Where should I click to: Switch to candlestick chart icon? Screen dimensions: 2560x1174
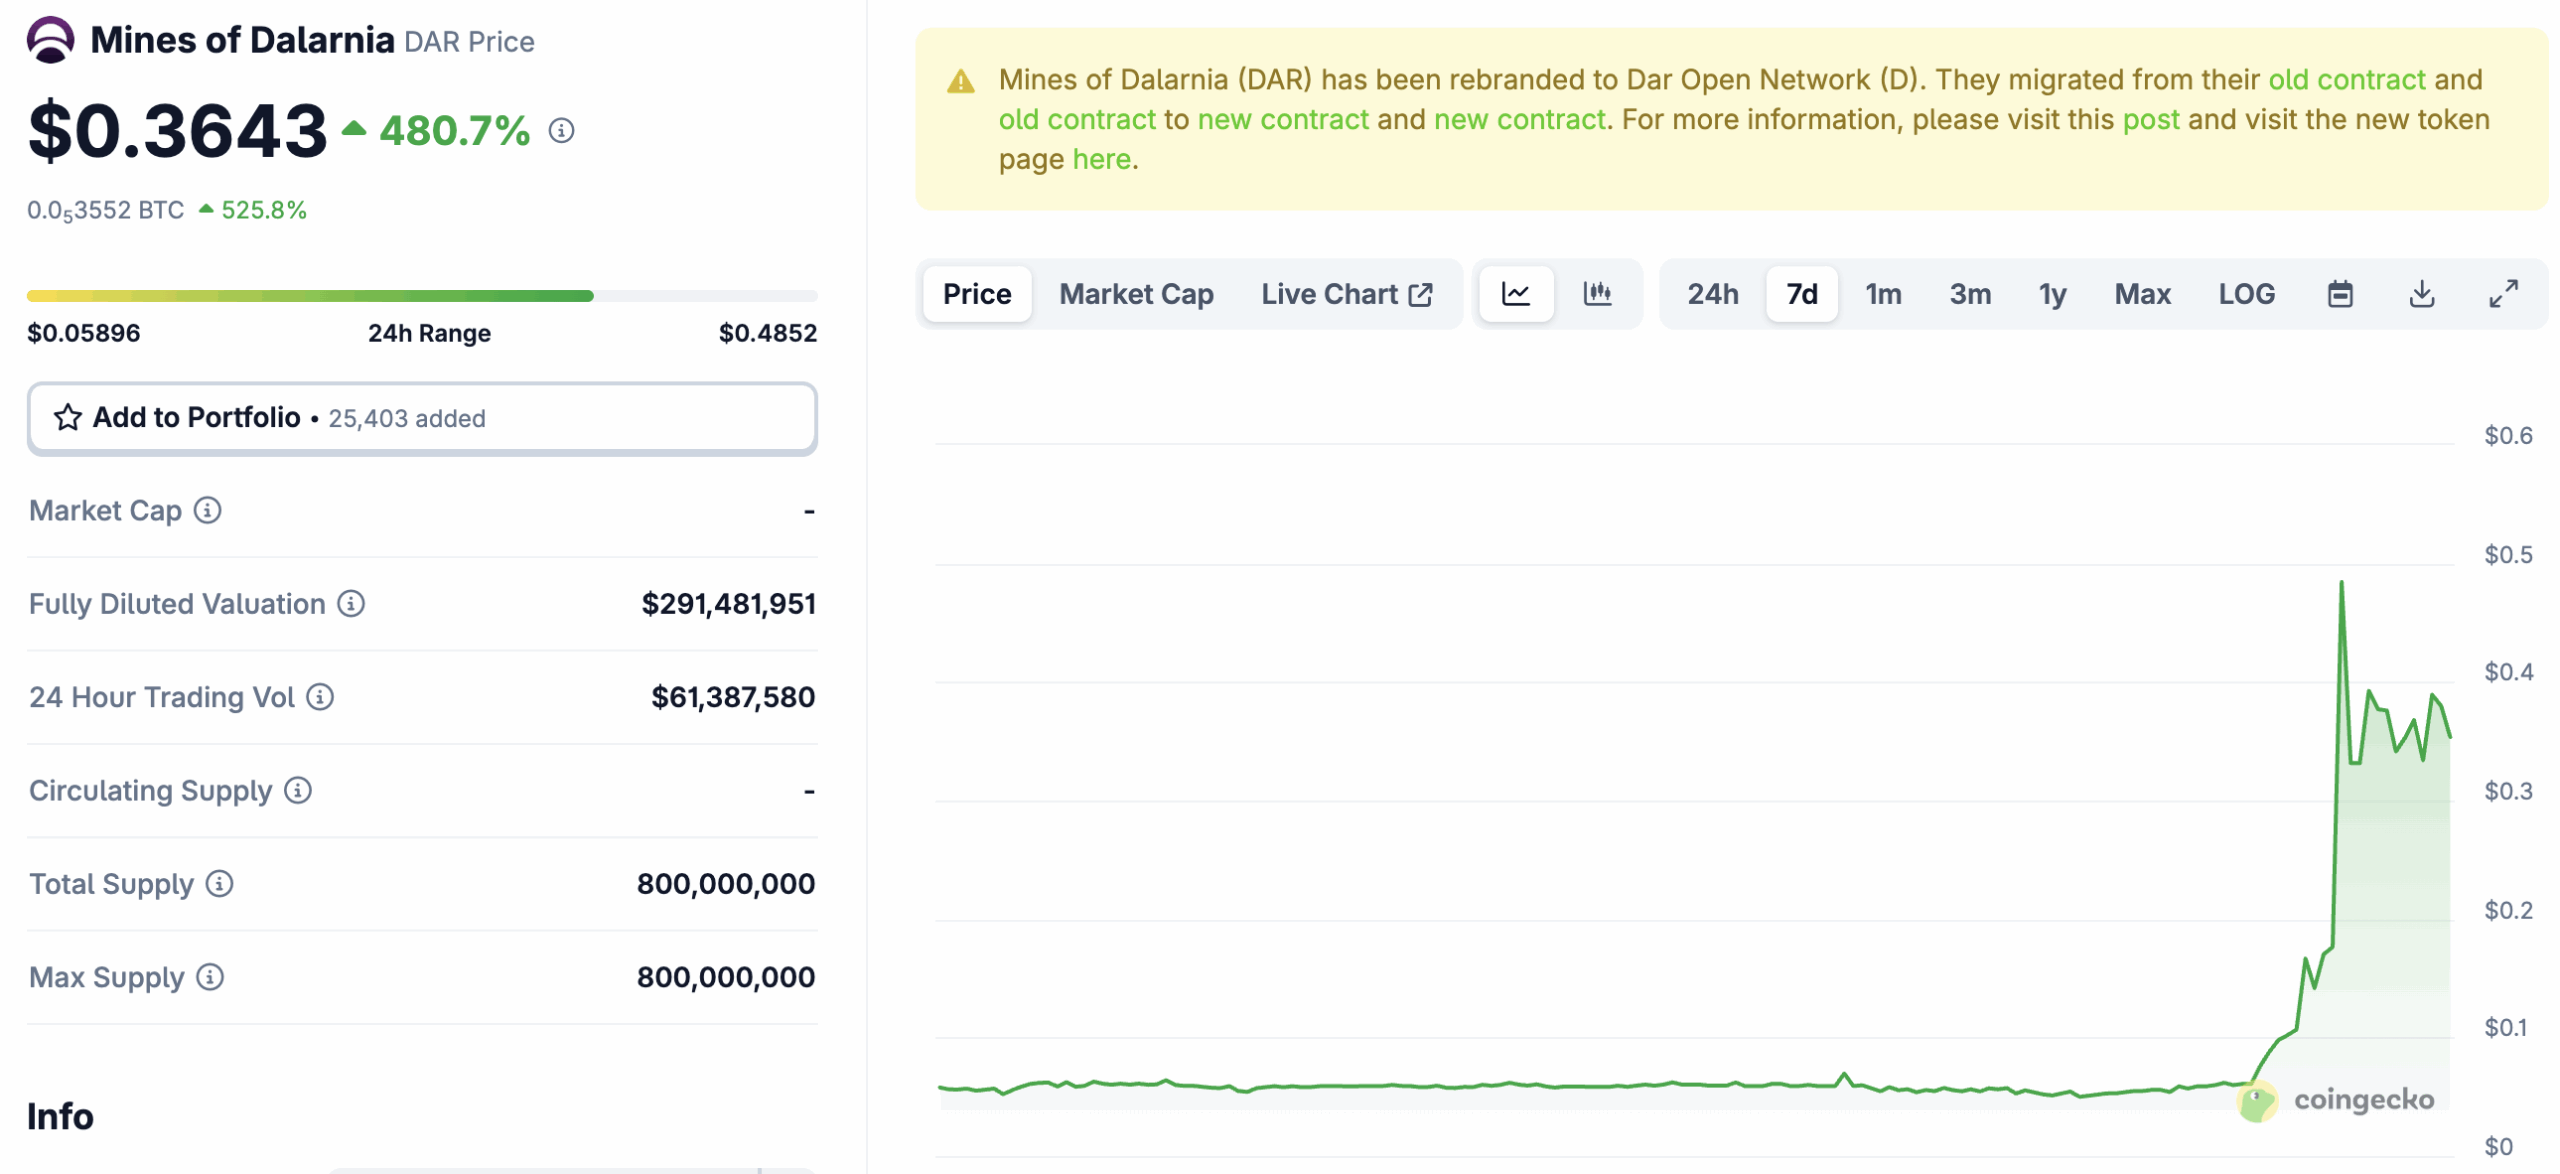click(x=1598, y=293)
